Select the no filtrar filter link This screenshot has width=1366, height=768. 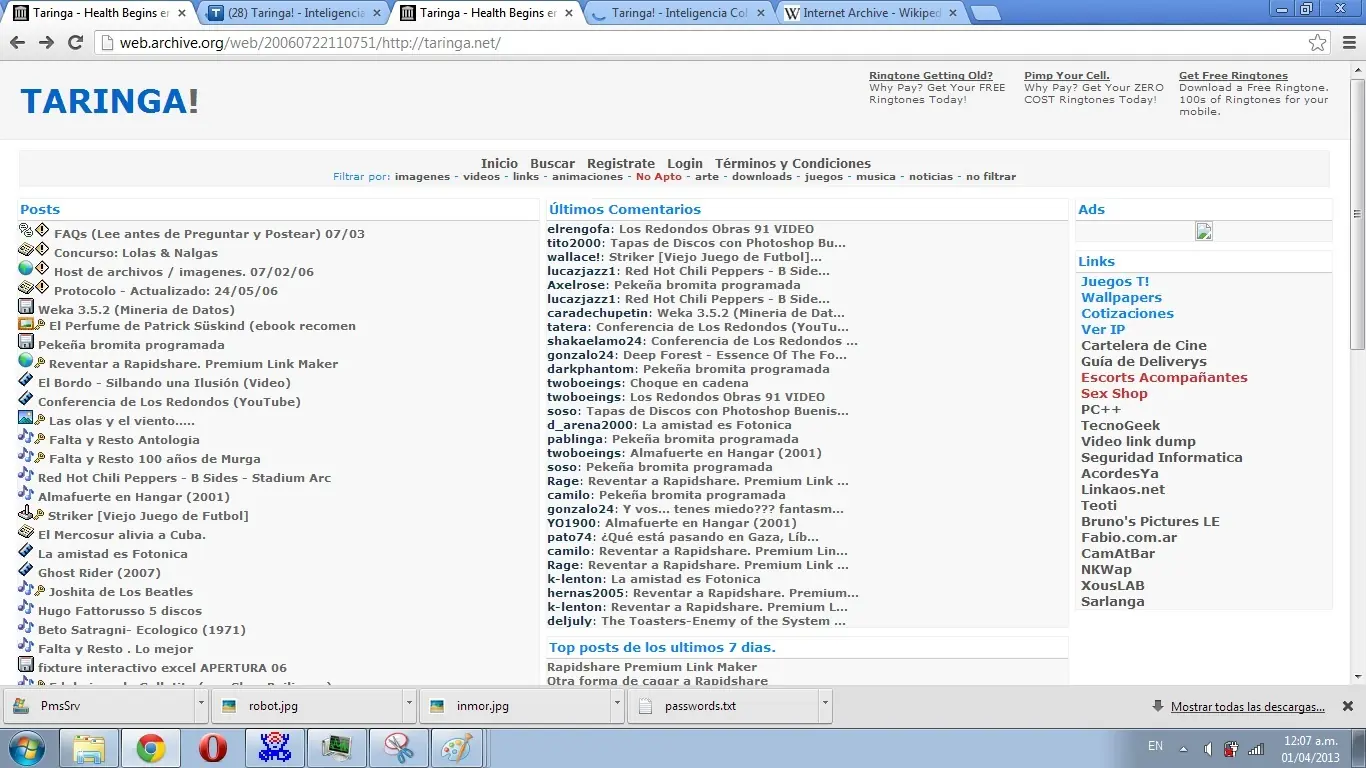click(x=991, y=177)
